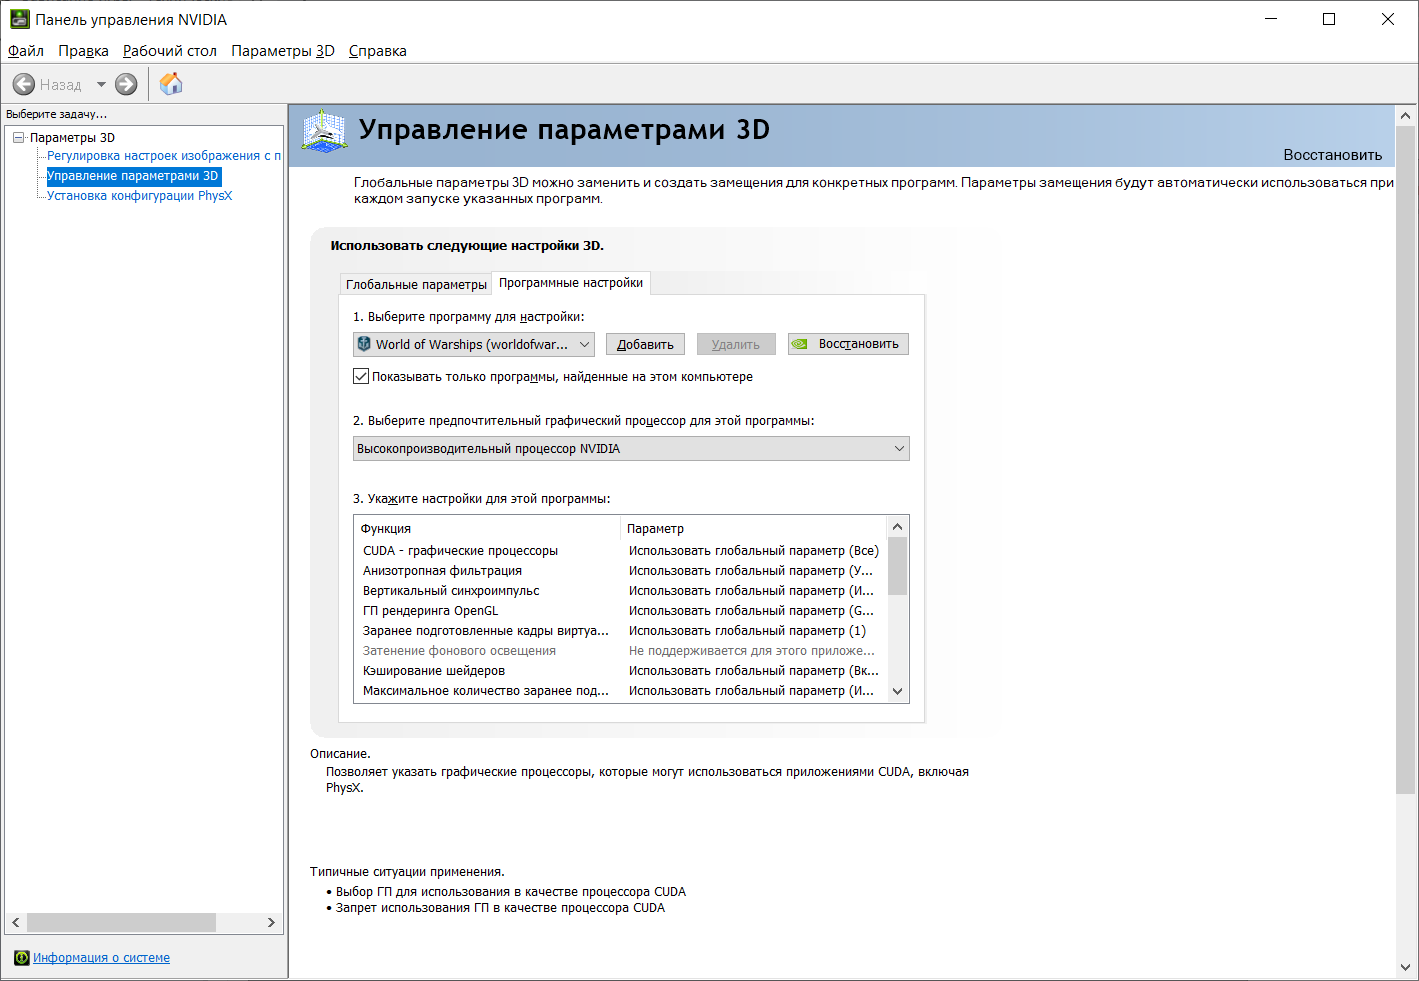Screen dimensions: 1419x981
Task: Click the settings list scroll down arrow
Action: point(897,691)
